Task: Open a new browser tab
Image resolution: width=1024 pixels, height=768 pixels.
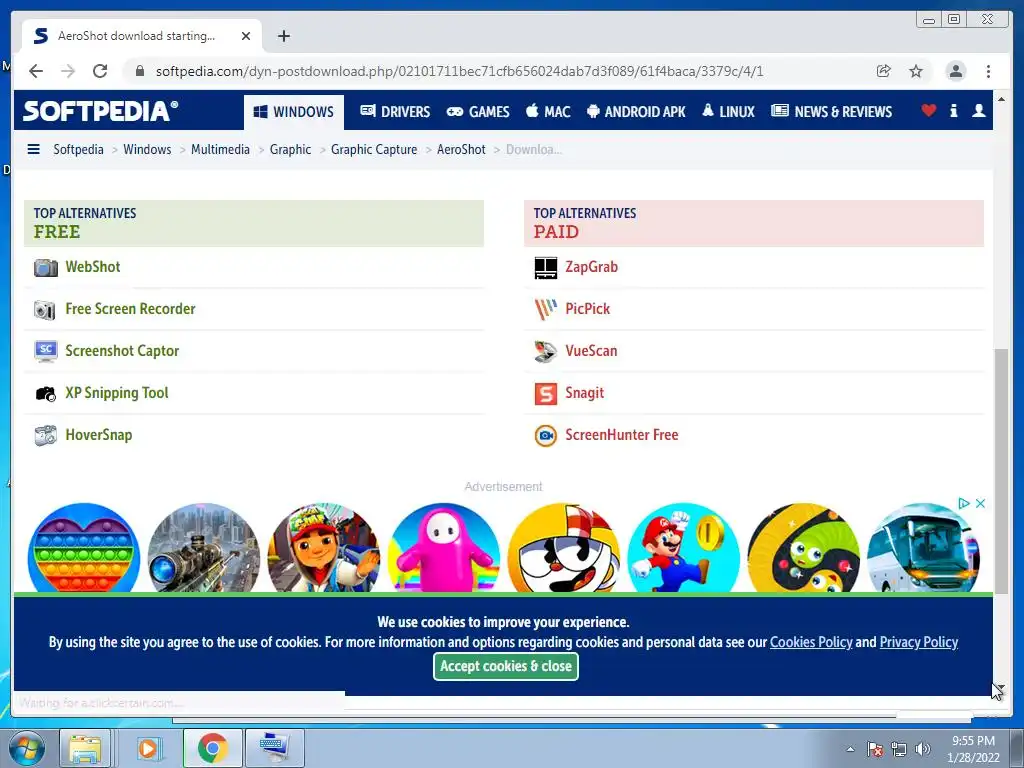Action: (283, 36)
